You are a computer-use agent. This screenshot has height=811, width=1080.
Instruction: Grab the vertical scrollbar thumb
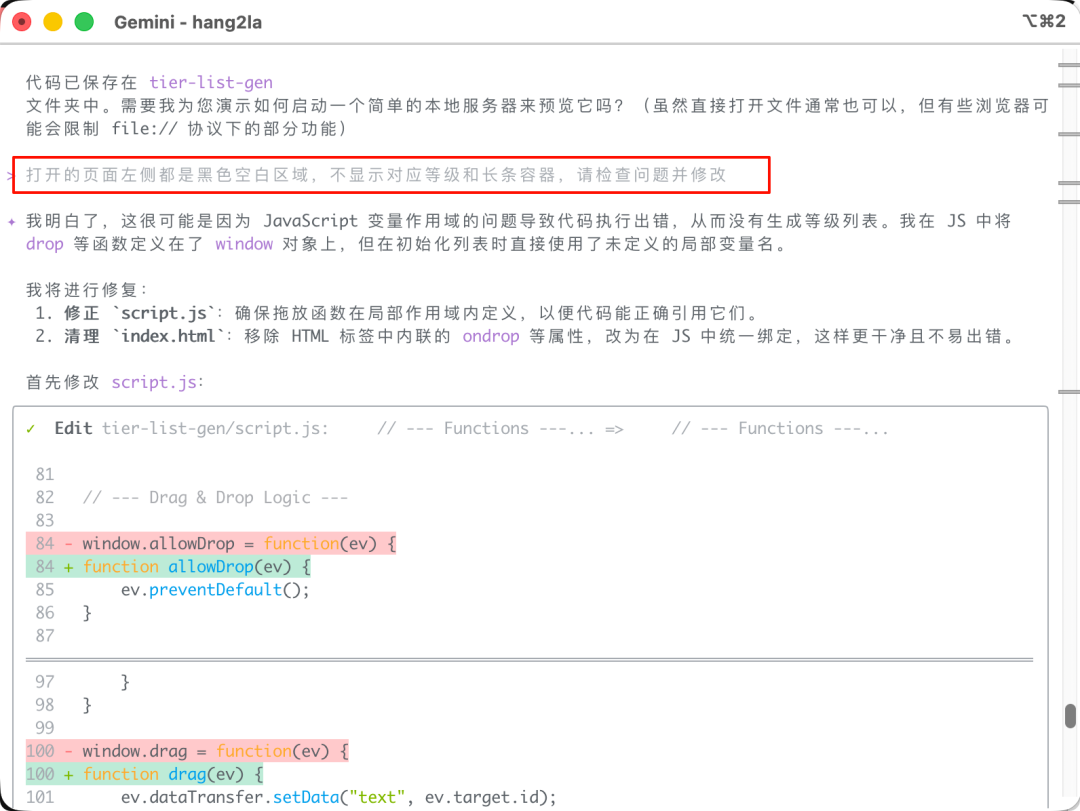pos(1069,716)
